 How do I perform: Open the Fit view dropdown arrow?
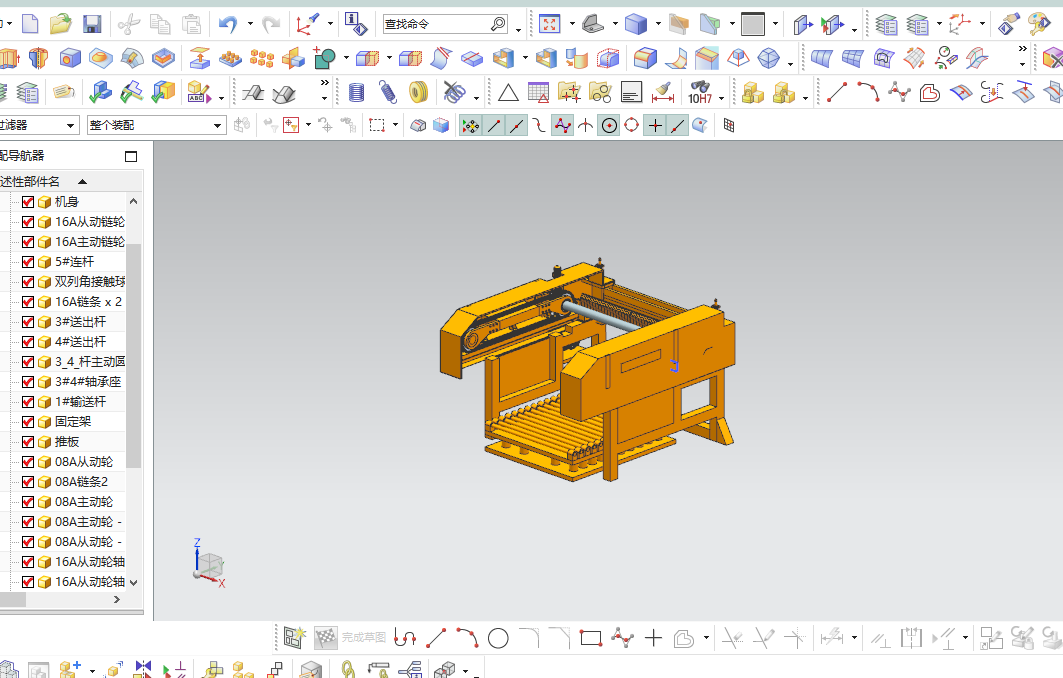point(572,24)
